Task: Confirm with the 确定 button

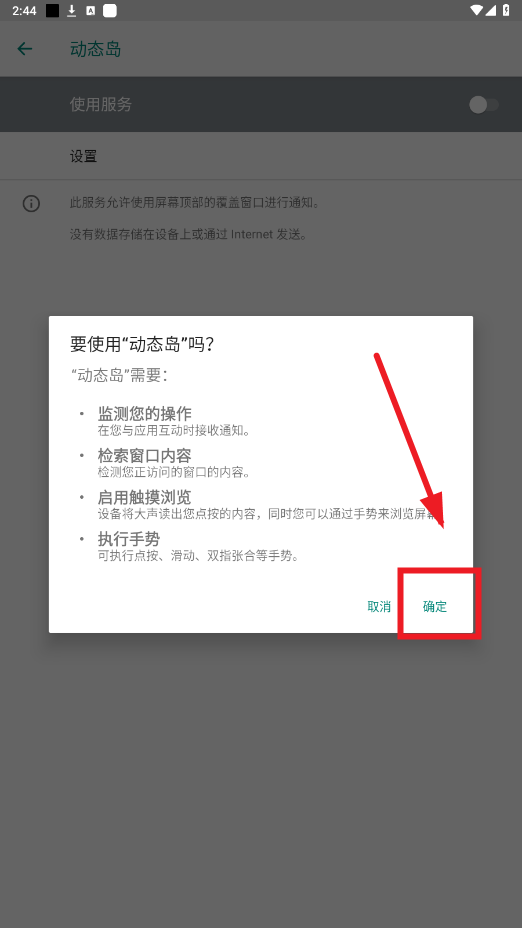Action: [x=435, y=606]
